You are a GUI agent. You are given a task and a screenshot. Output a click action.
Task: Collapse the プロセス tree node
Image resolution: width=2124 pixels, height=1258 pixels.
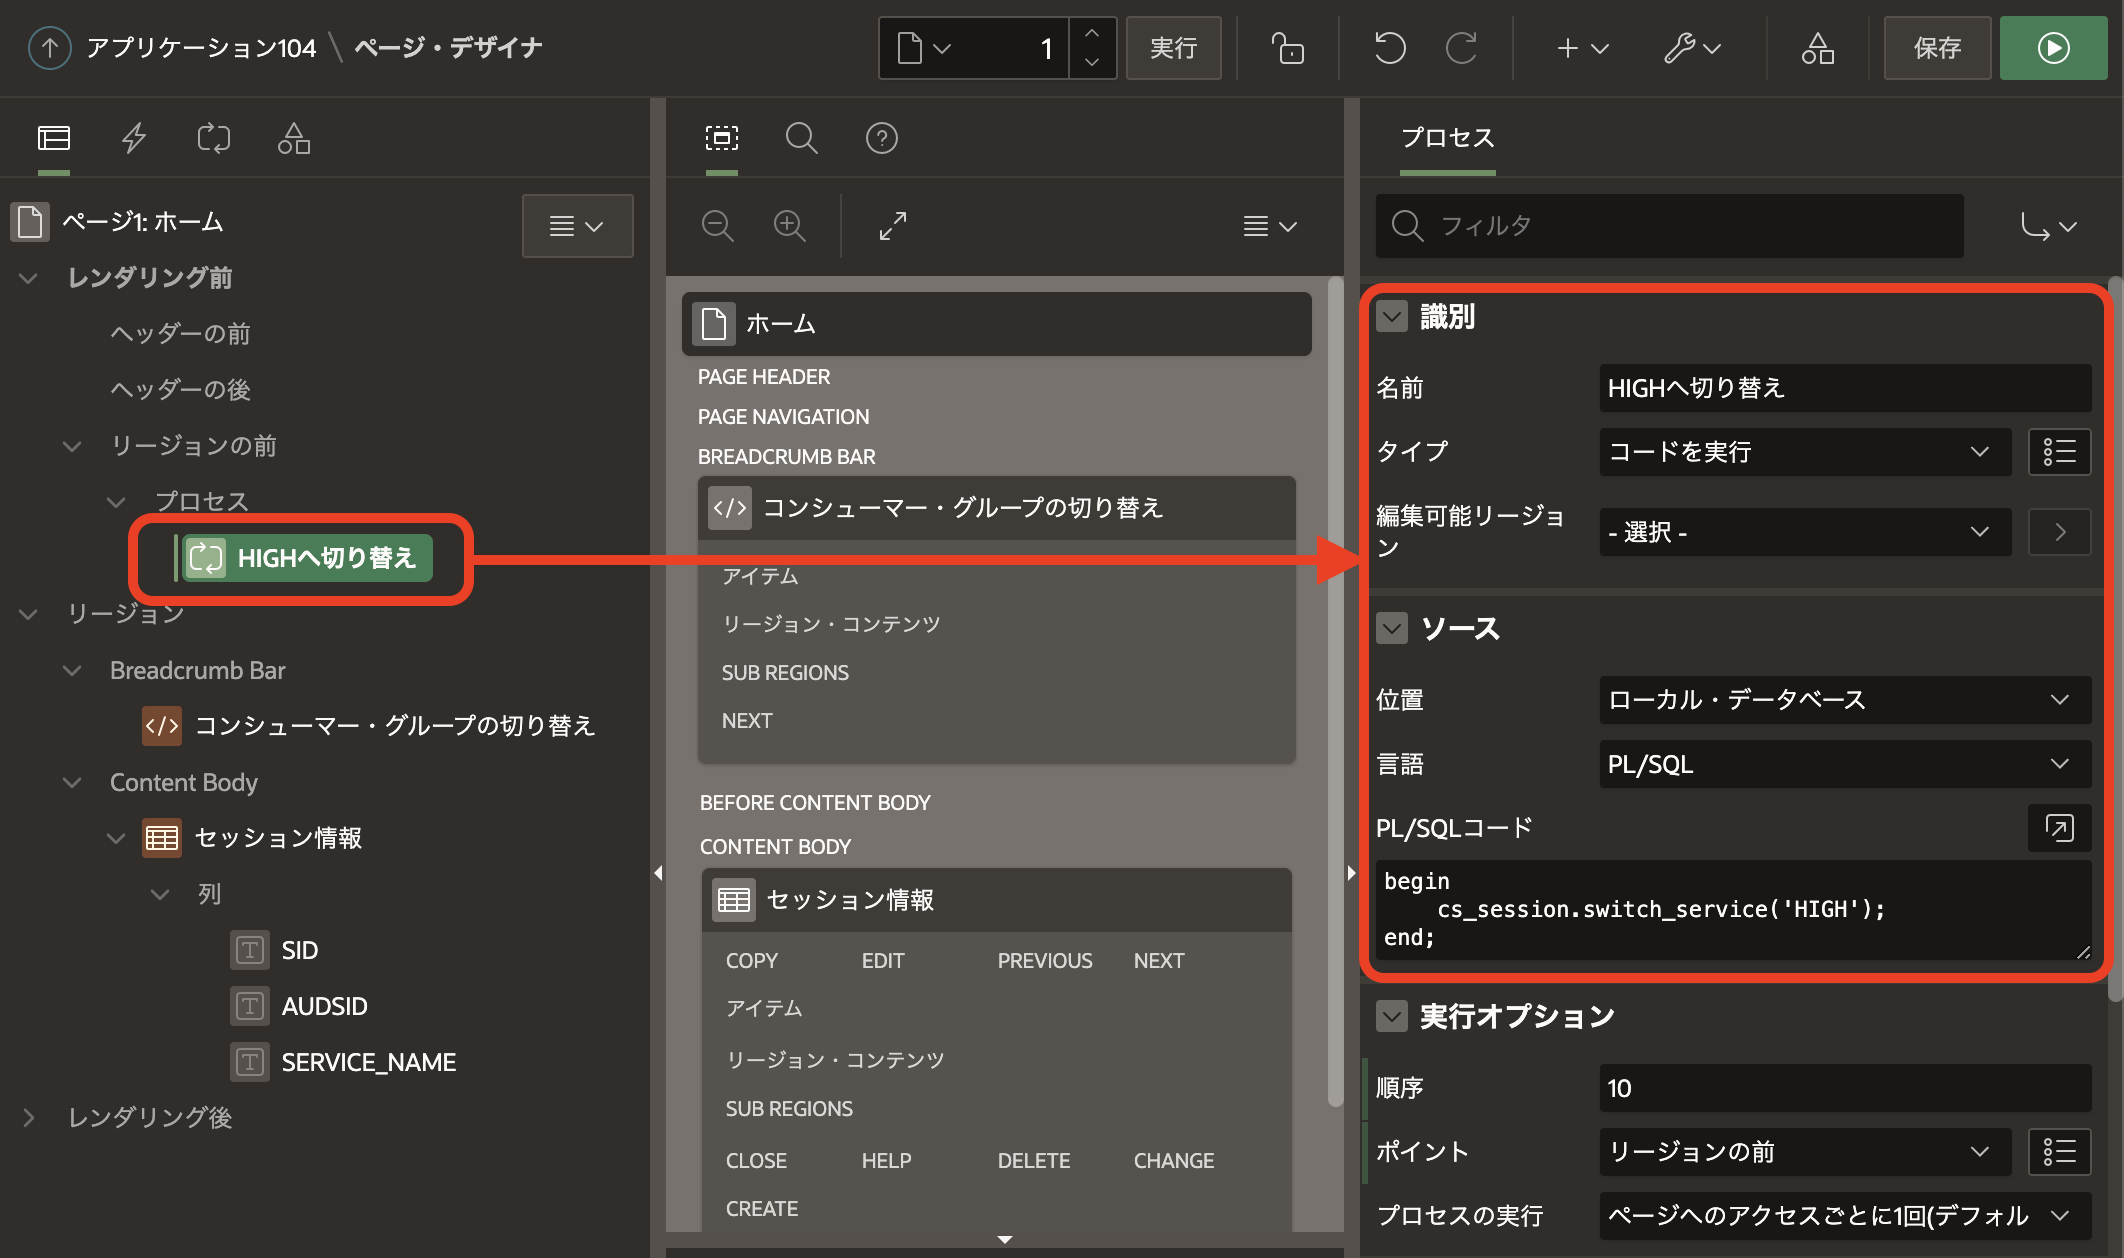[116, 502]
